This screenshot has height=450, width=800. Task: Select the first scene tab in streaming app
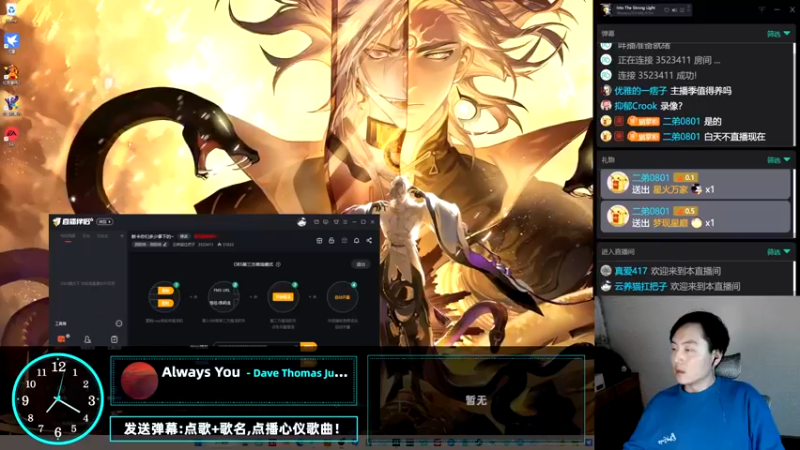[x=68, y=236]
